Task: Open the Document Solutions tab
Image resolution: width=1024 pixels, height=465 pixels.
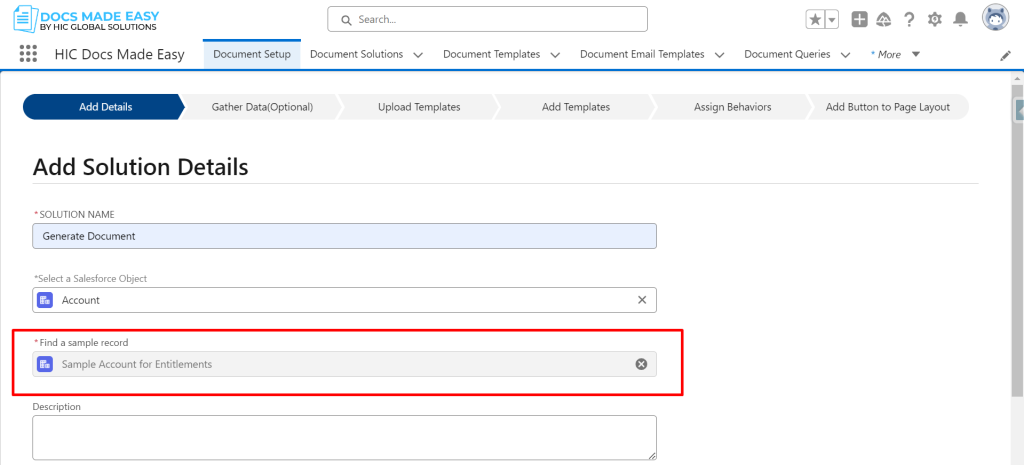Action: [x=357, y=54]
